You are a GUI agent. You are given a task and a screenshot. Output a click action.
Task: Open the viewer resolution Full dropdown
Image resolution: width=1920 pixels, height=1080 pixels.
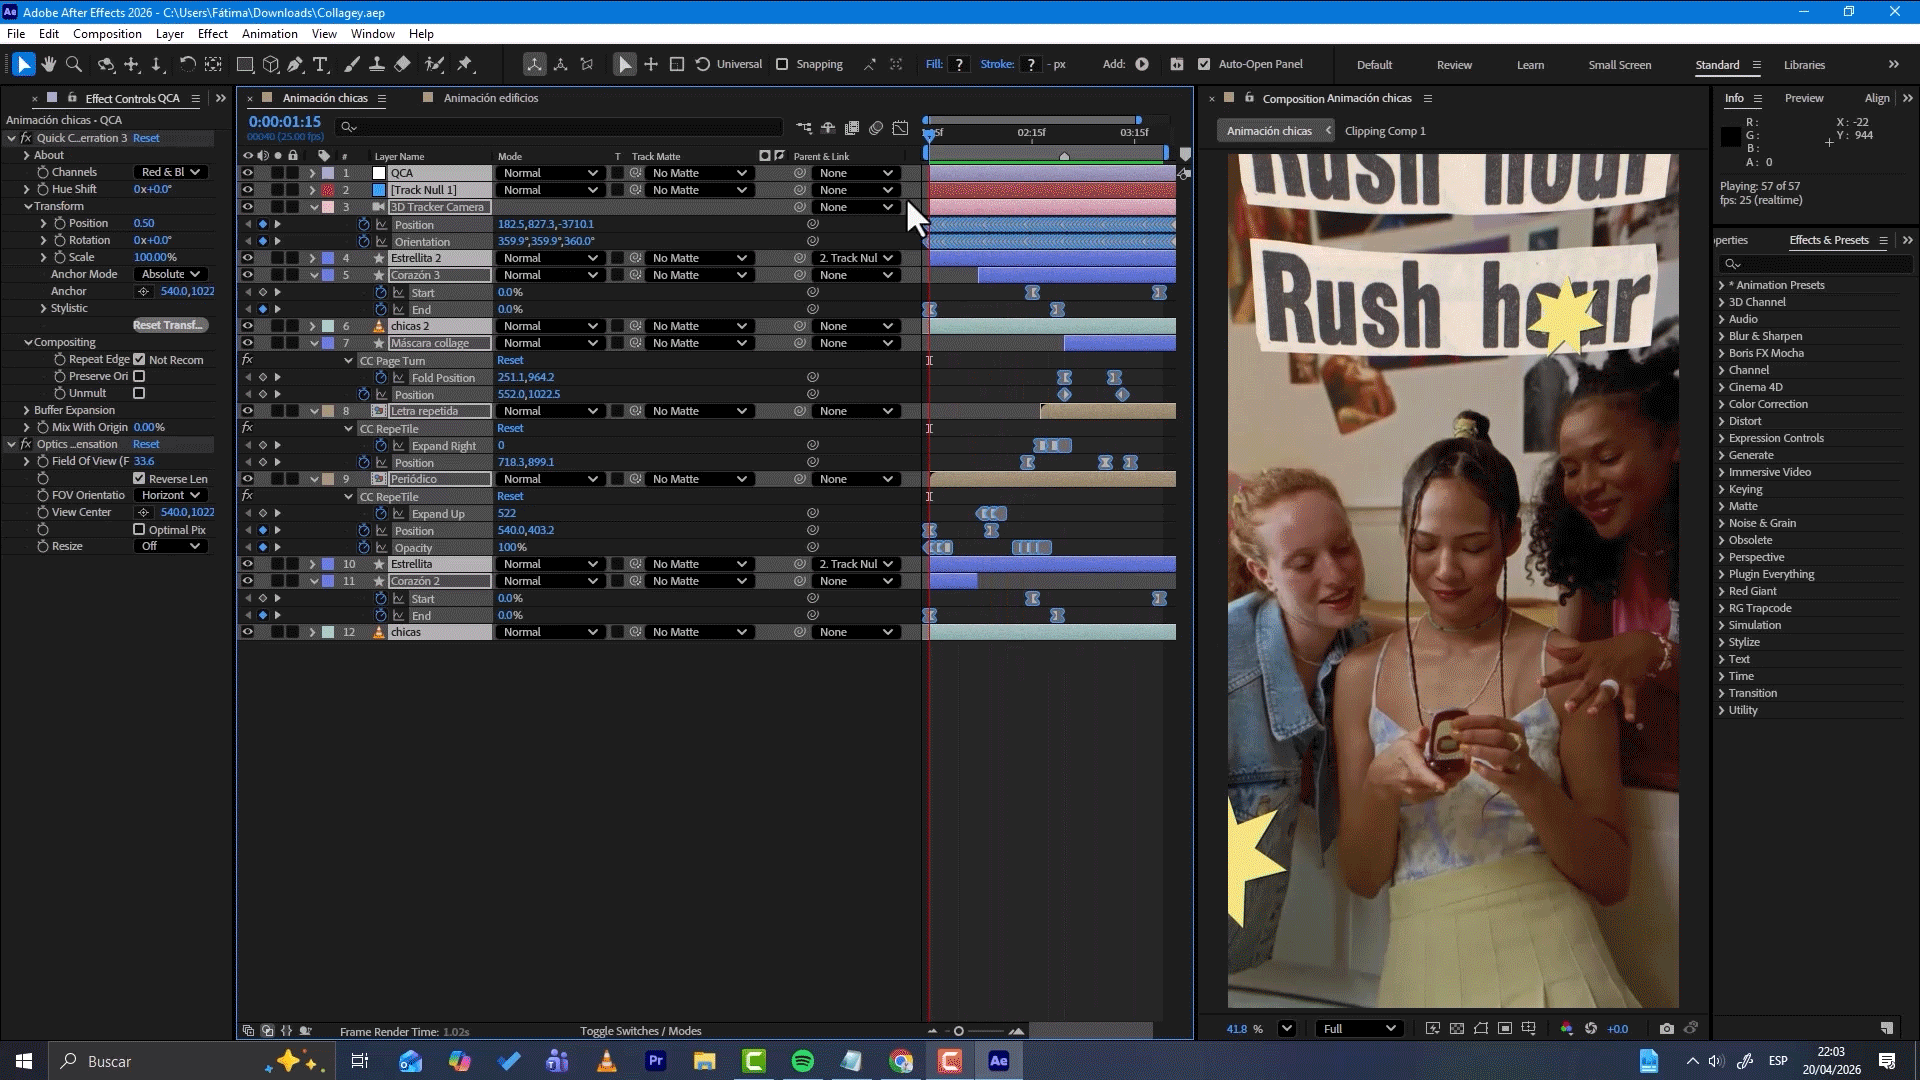pyautogui.click(x=1359, y=1028)
